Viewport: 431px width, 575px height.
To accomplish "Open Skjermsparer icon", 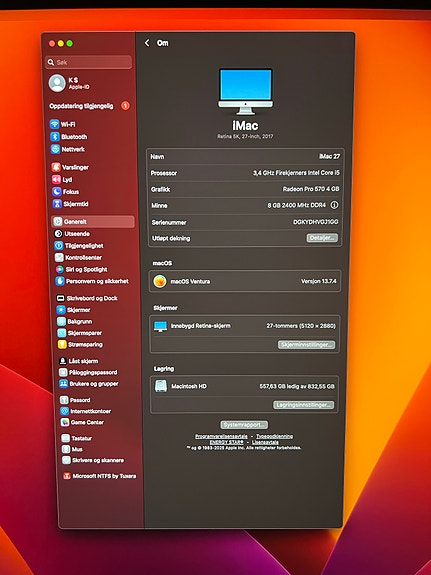I will pyautogui.click(x=62, y=333).
